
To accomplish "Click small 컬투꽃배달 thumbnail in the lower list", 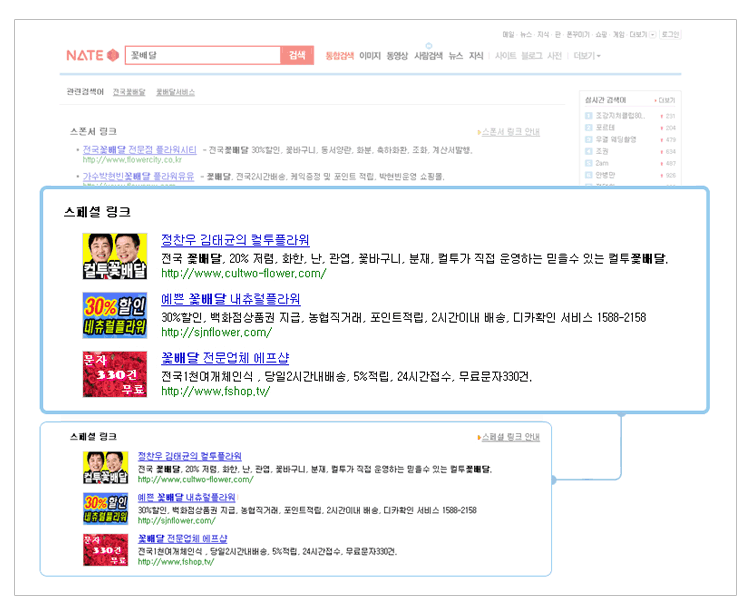I will [x=105, y=468].
